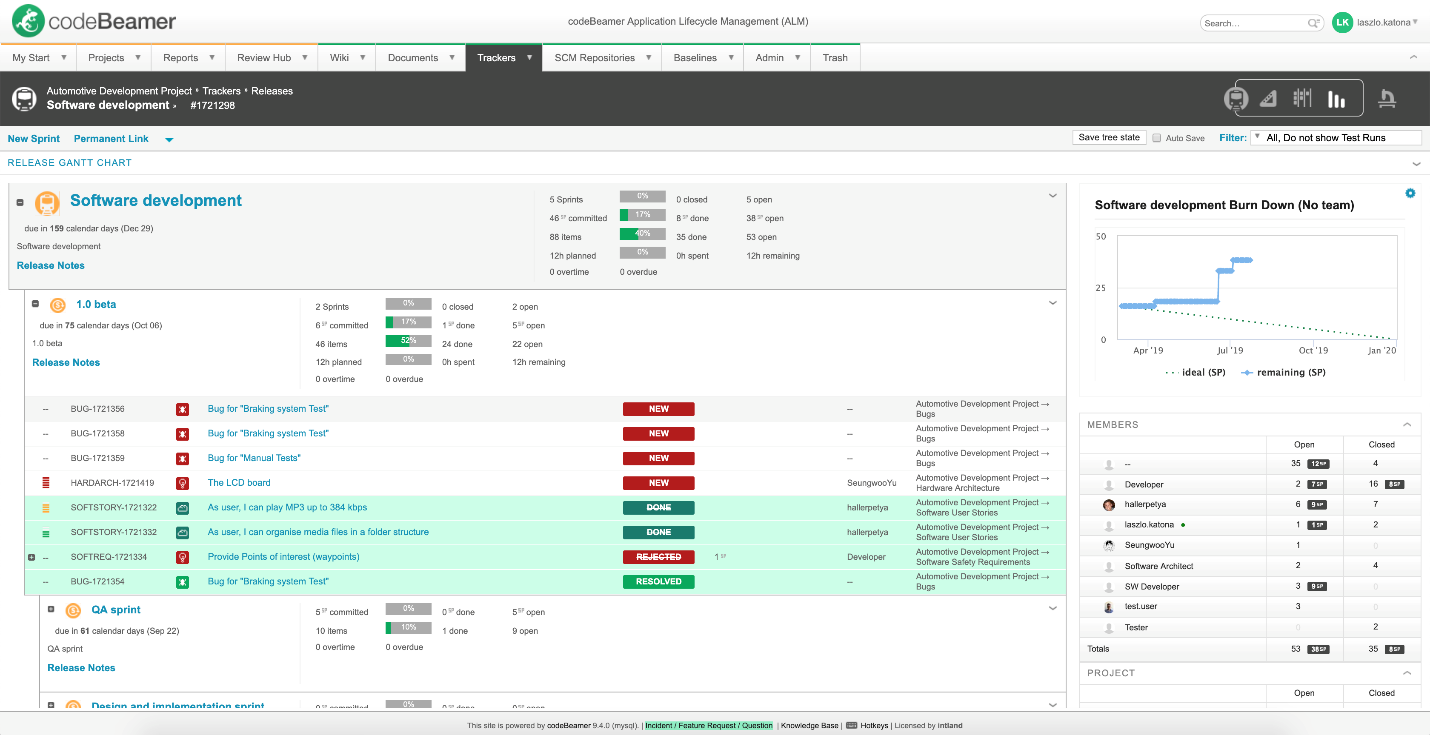The height and width of the screenshot is (735, 1430).
Task: Open the Knowledge Base footer link
Action: (x=810, y=726)
